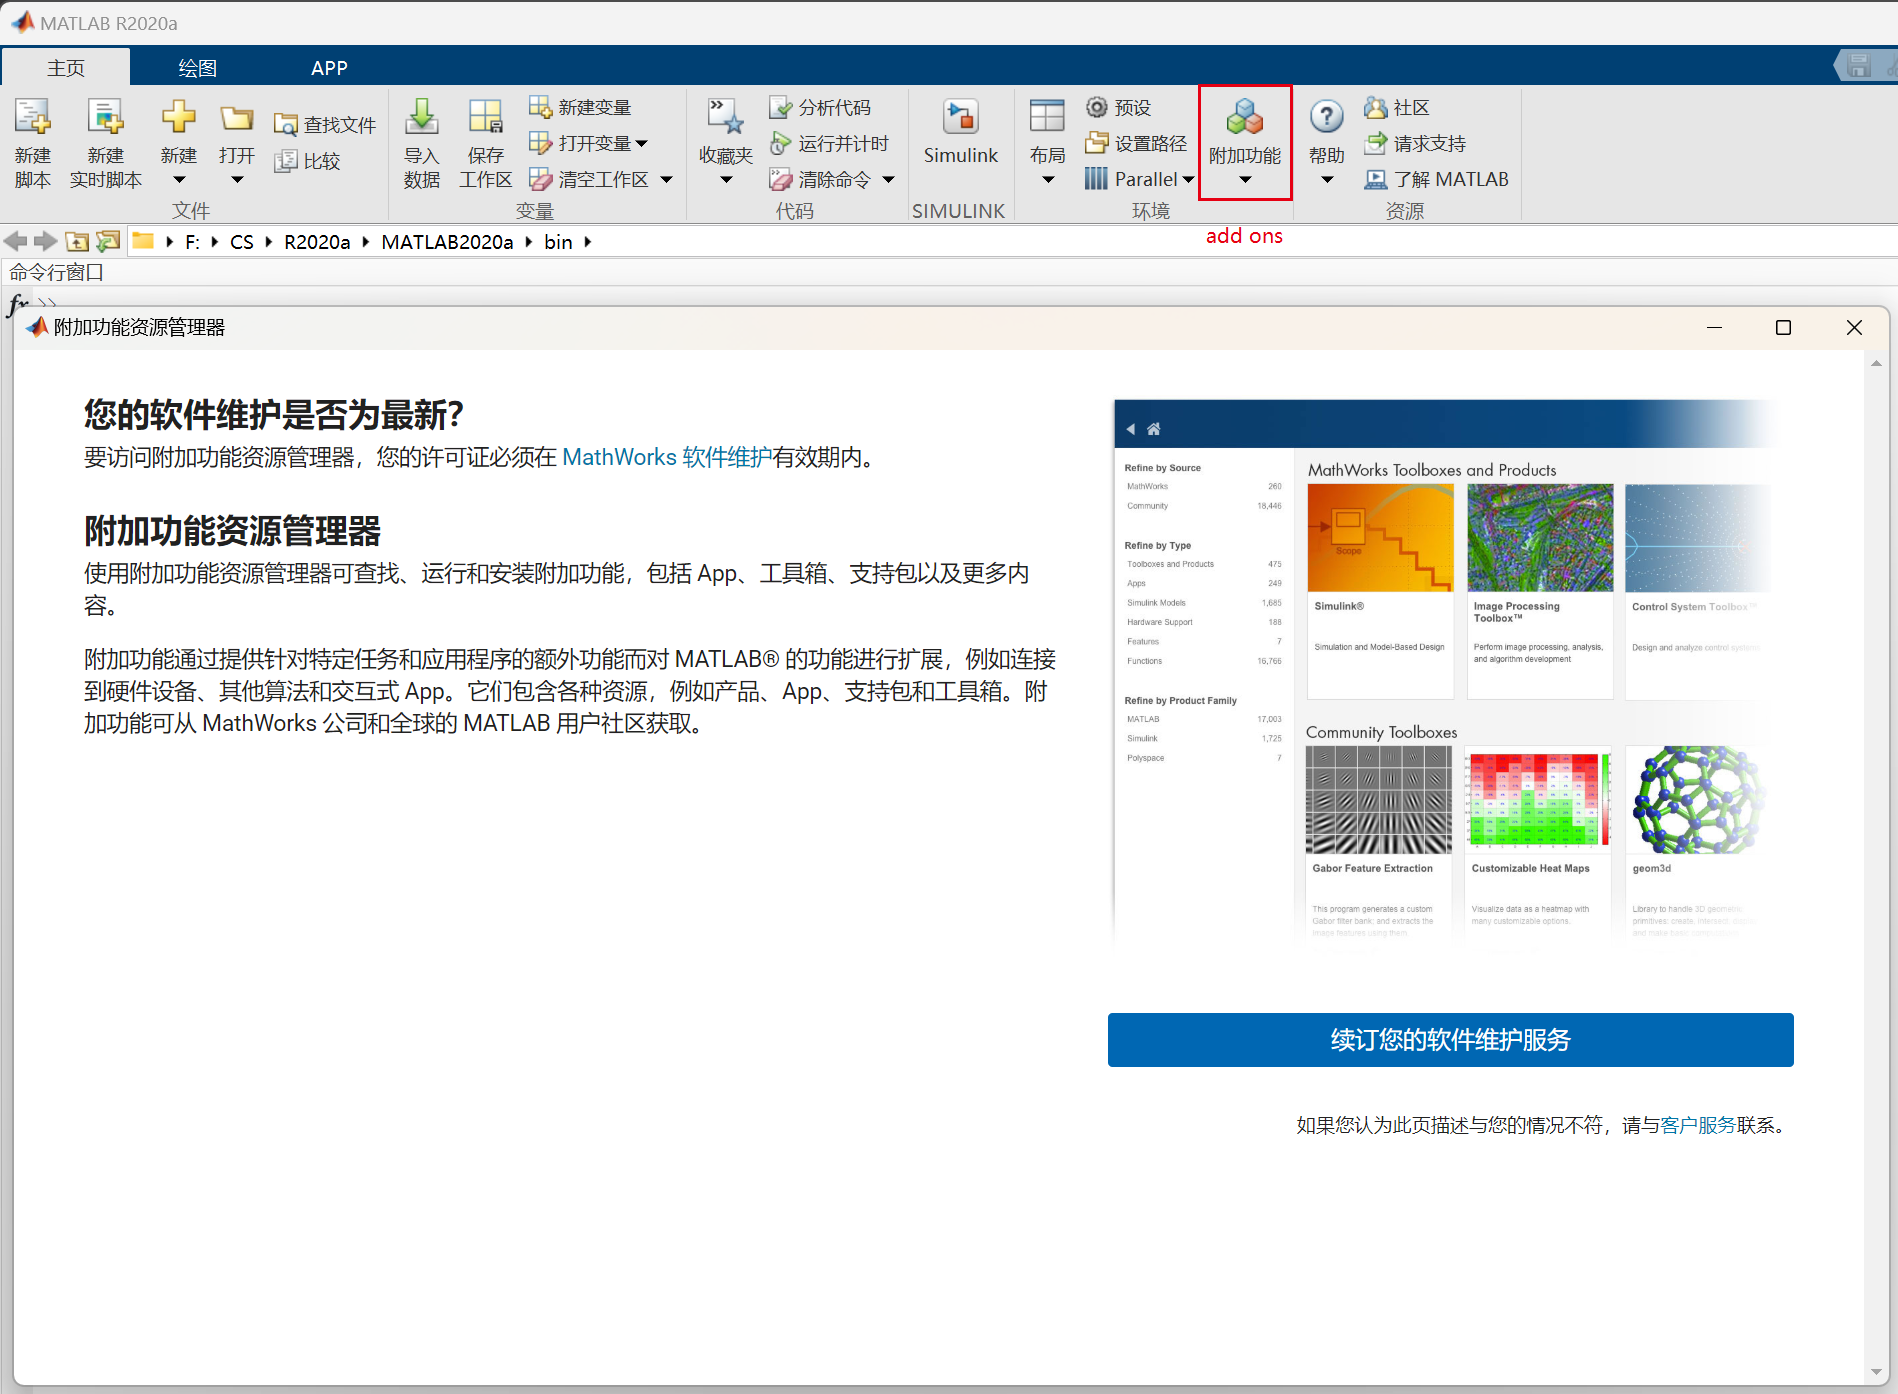Click the renew software maintenance (续订您的软件维护服务) button
This screenshot has height=1394, width=1898.
(1450, 1040)
